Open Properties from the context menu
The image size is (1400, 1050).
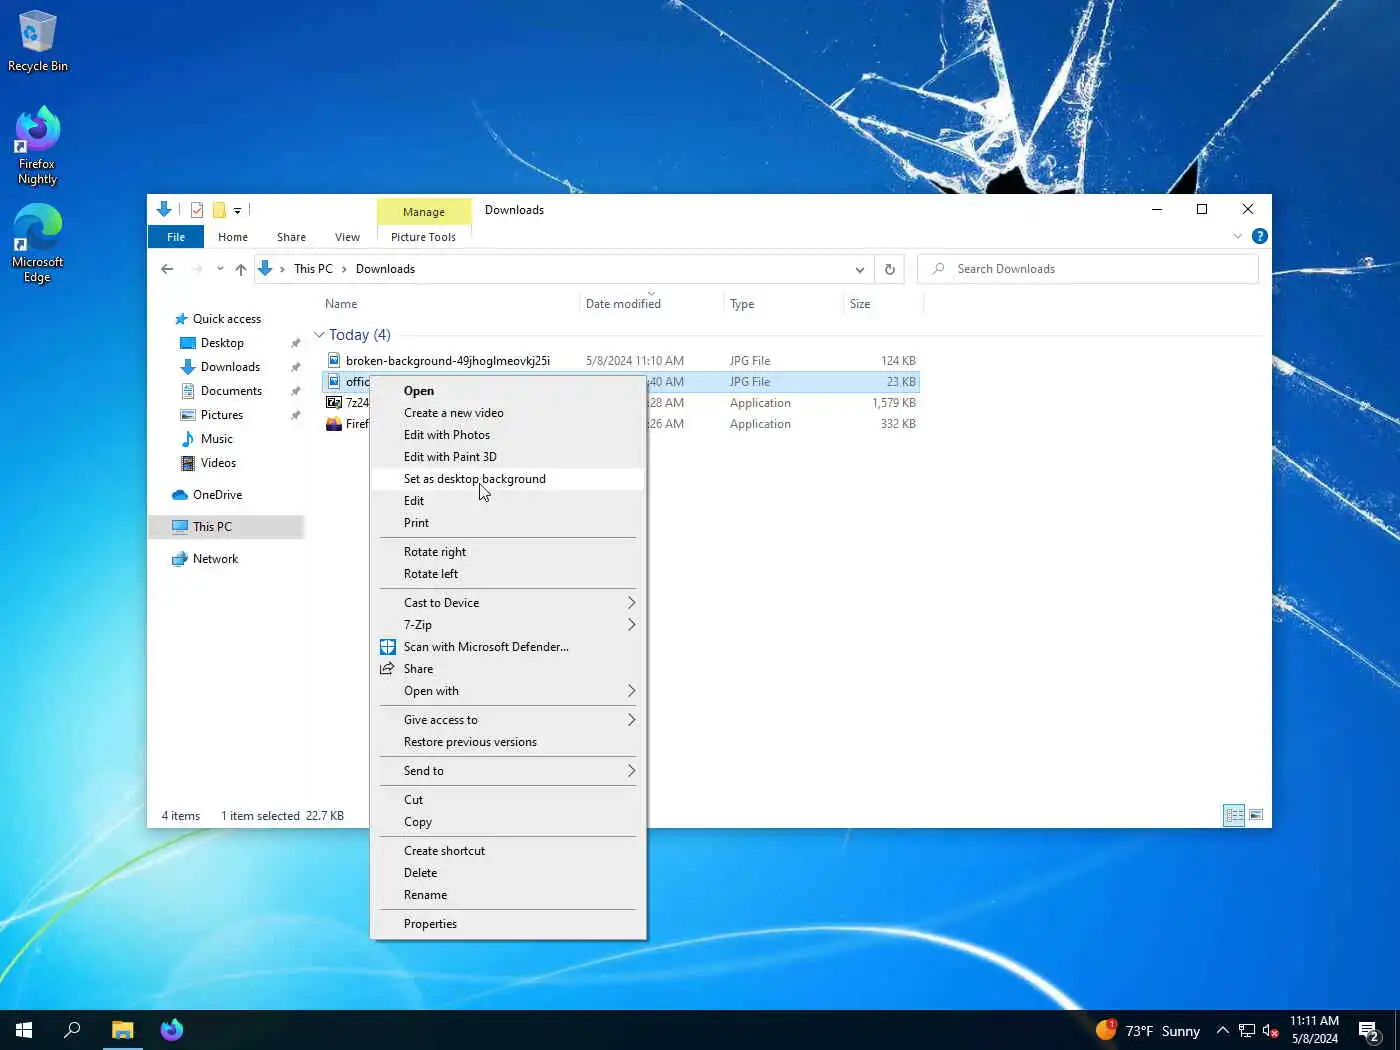click(508, 924)
